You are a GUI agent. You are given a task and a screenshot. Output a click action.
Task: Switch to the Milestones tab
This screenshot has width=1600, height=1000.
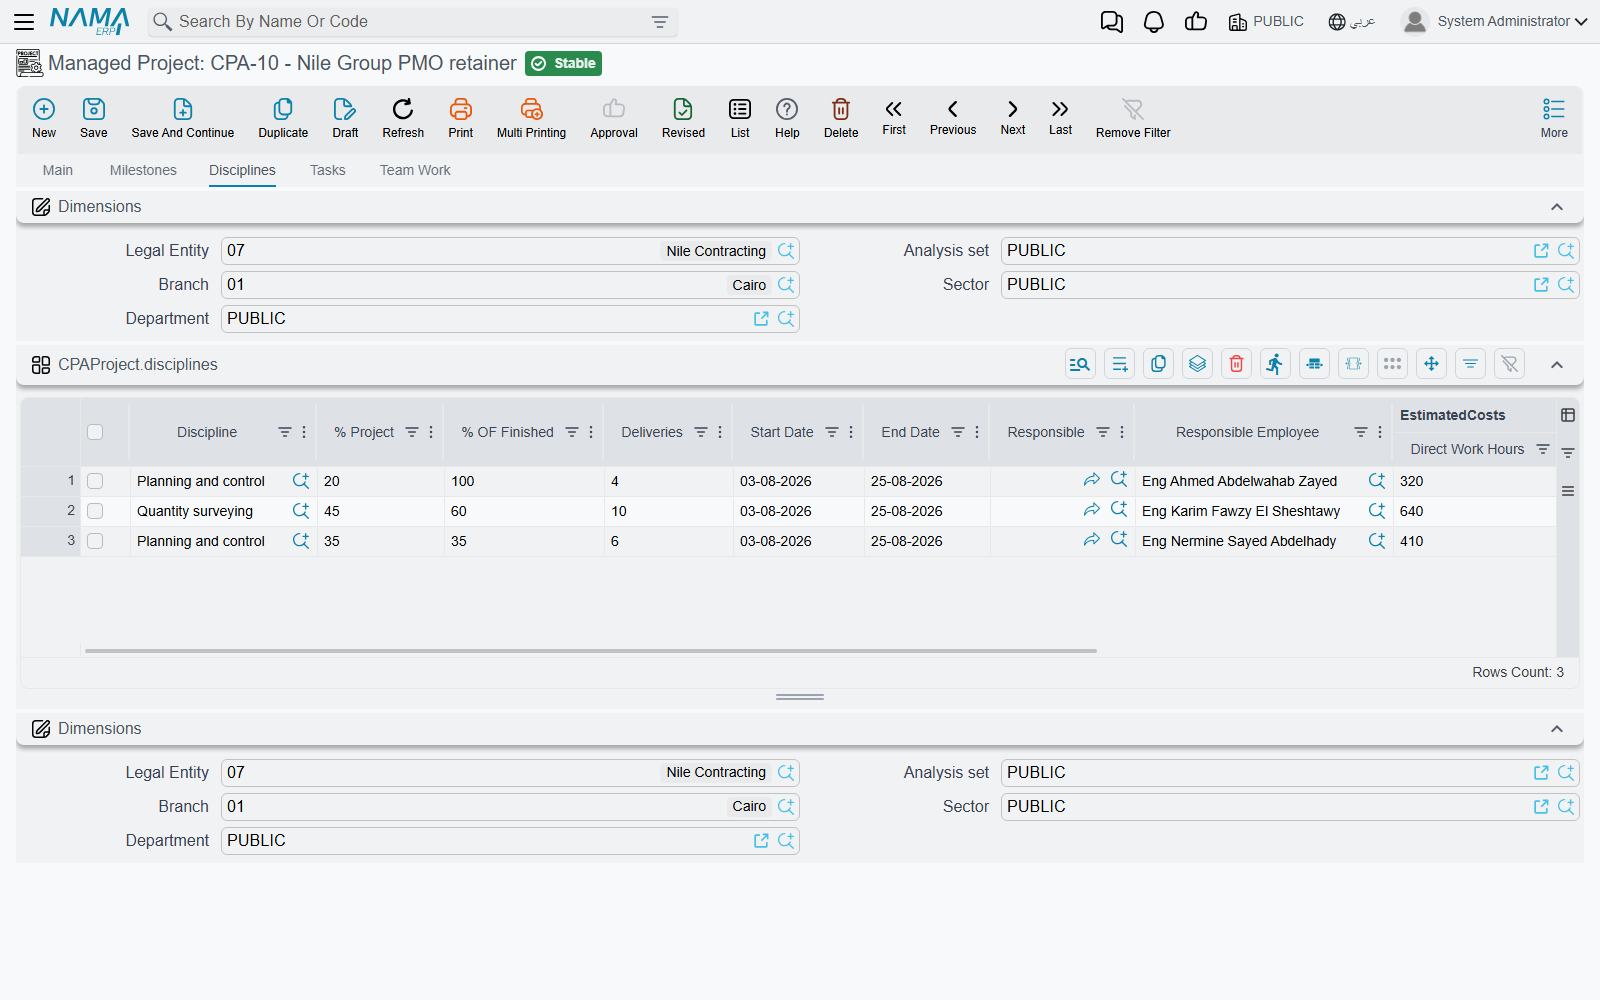(143, 170)
